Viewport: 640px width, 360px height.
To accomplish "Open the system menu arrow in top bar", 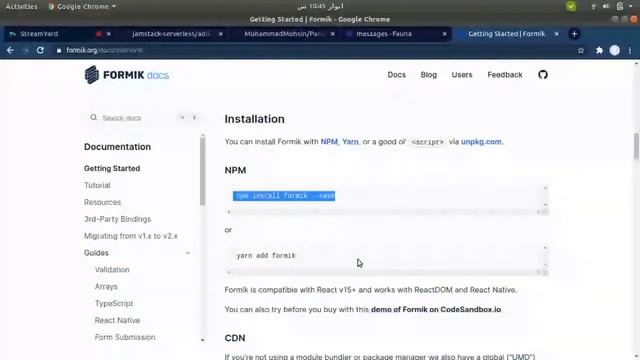I will click(x=631, y=6).
